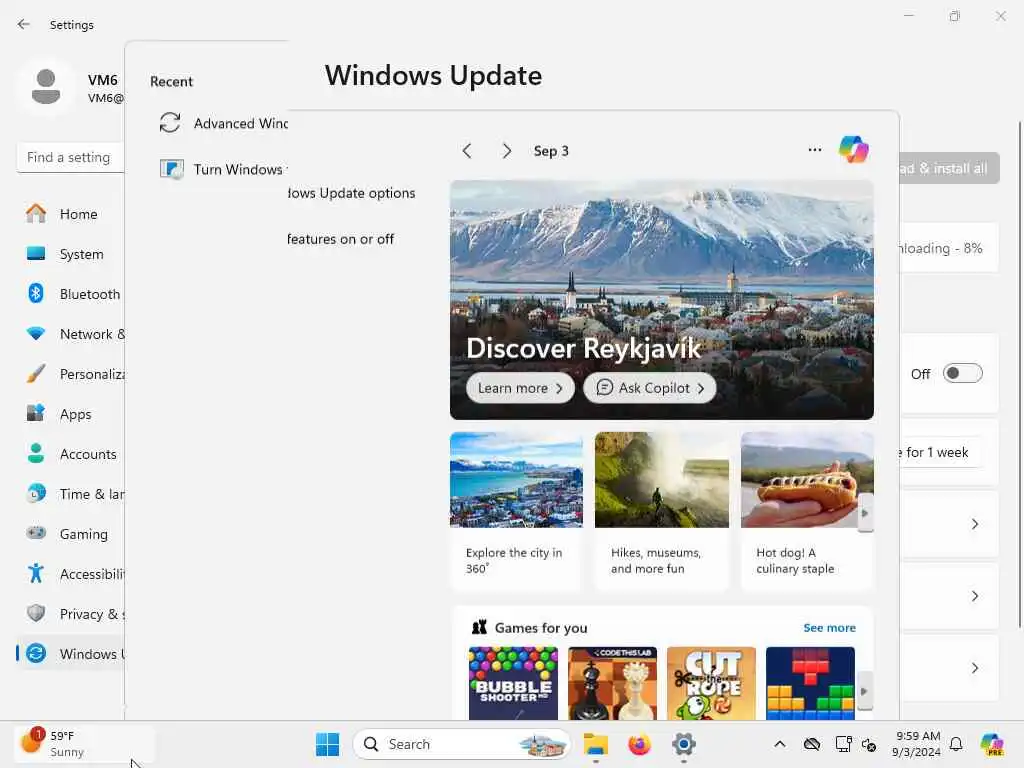Click the Privacy shield icon
The image size is (1024, 768).
36,613
